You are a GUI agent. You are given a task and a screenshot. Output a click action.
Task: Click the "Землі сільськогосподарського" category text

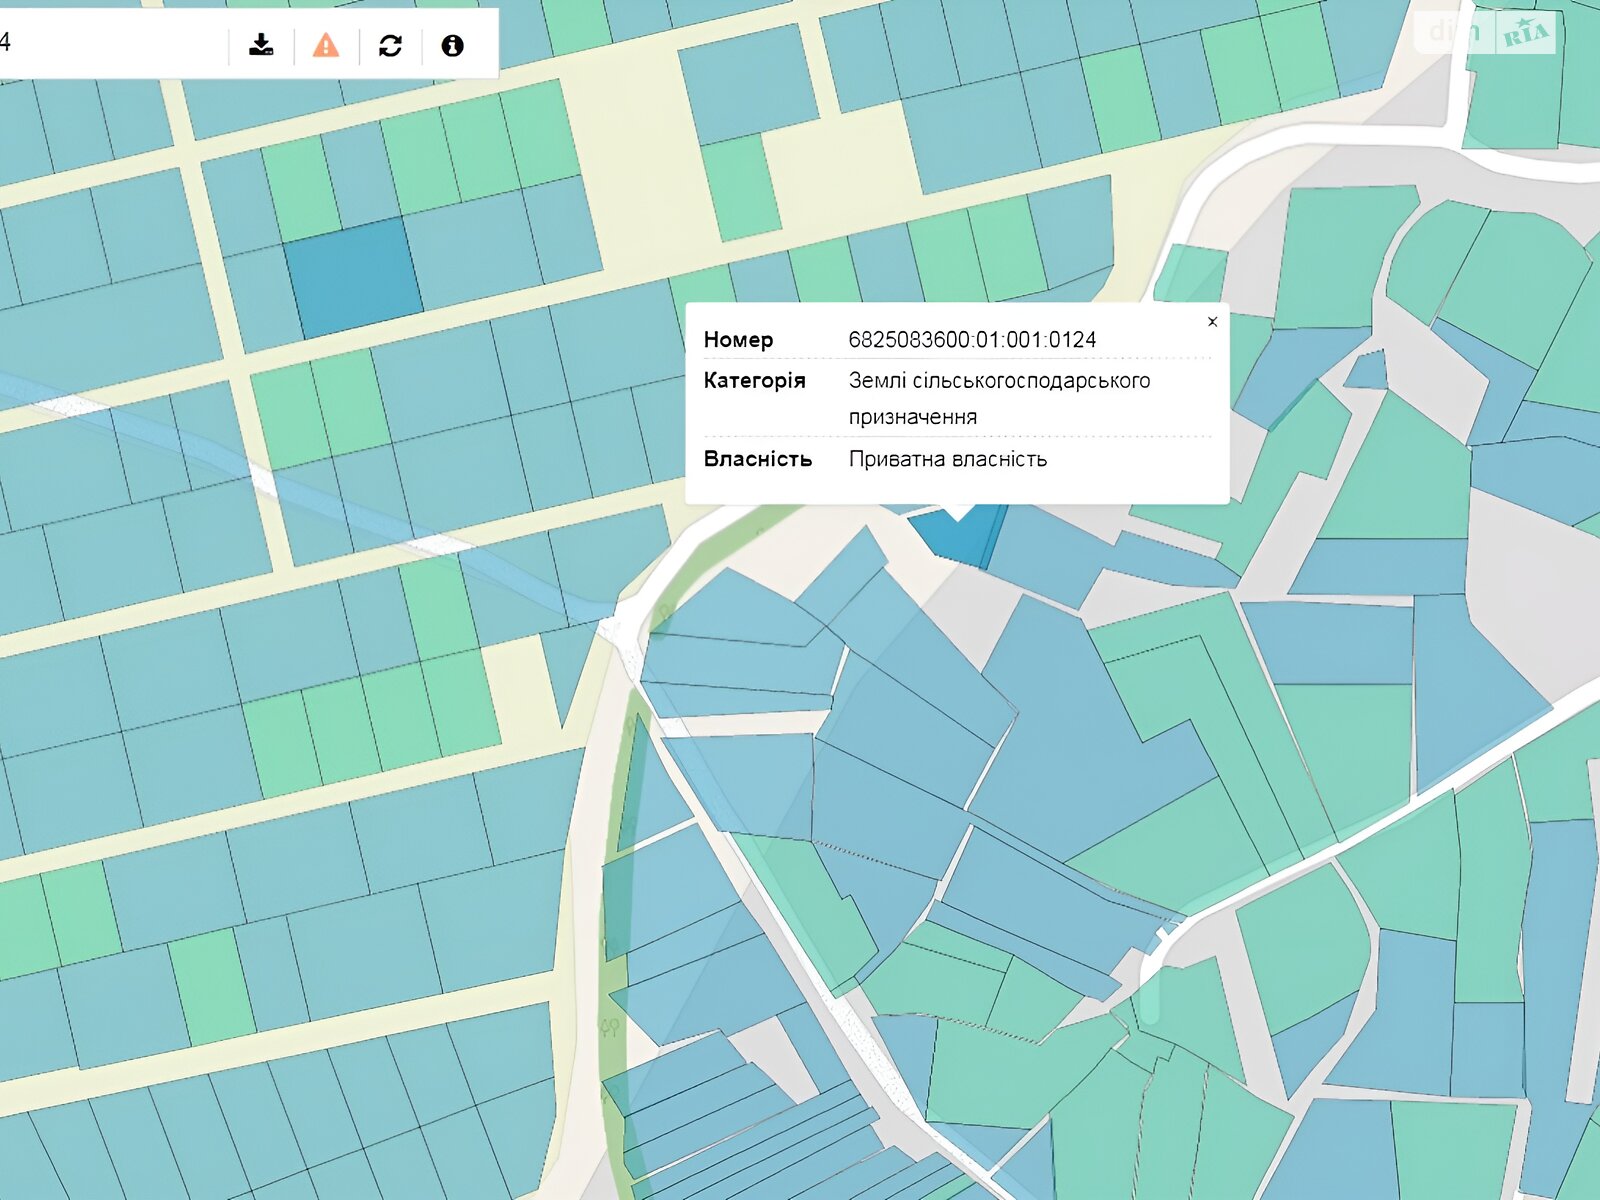click(999, 381)
